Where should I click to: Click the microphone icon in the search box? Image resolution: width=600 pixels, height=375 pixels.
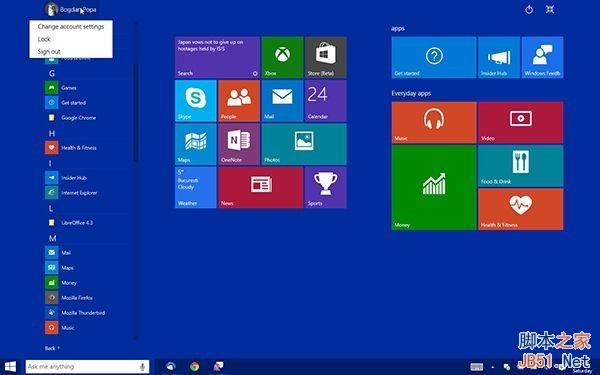click(x=142, y=367)
